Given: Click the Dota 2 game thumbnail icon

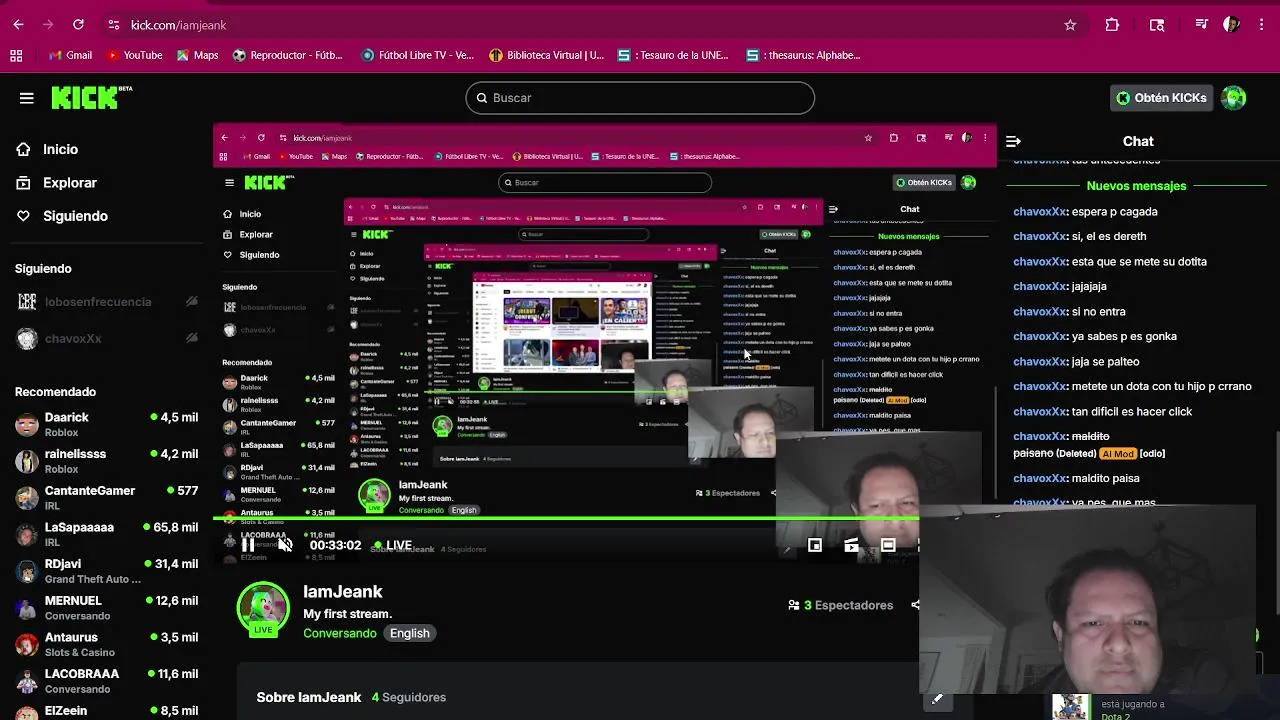Looking at the screenshot, I should 1070,707.
